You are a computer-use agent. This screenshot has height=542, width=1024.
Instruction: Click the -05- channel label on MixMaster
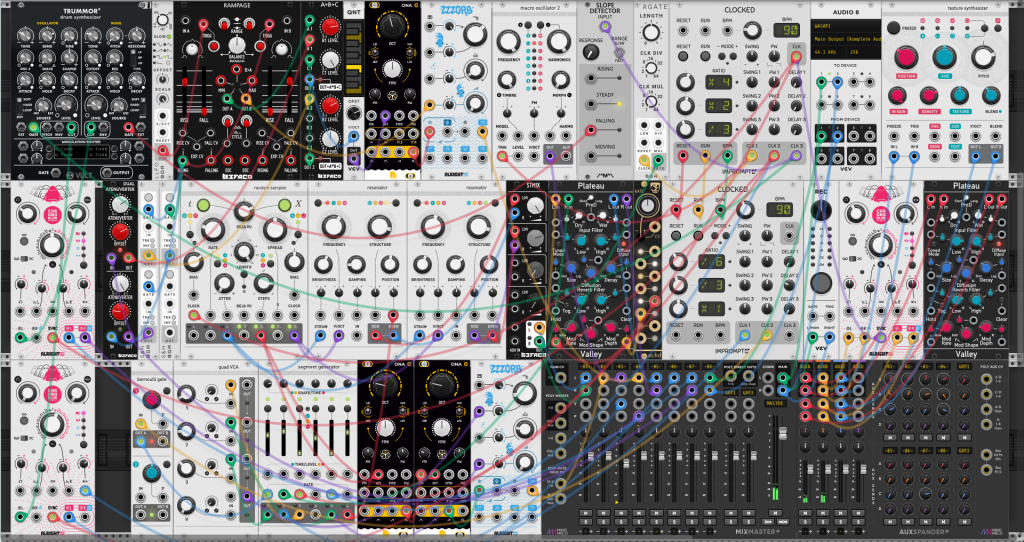point(656,368)
